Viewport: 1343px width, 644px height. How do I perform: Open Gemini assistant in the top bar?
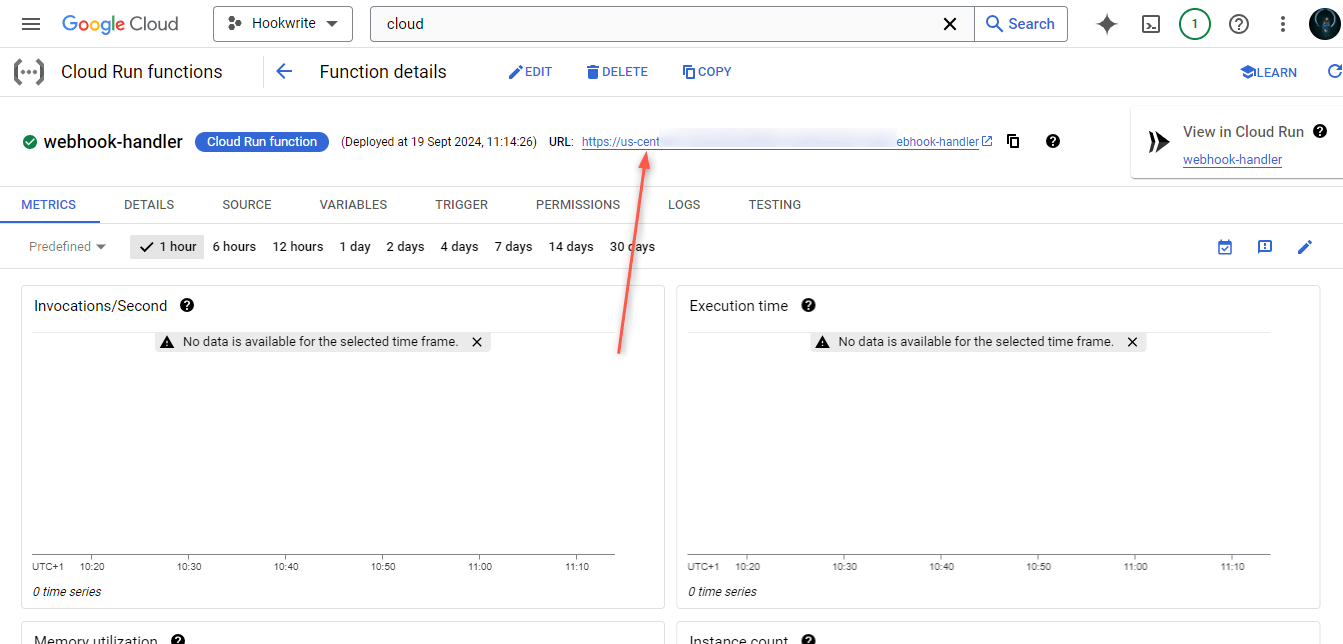tap(1106, 23)
